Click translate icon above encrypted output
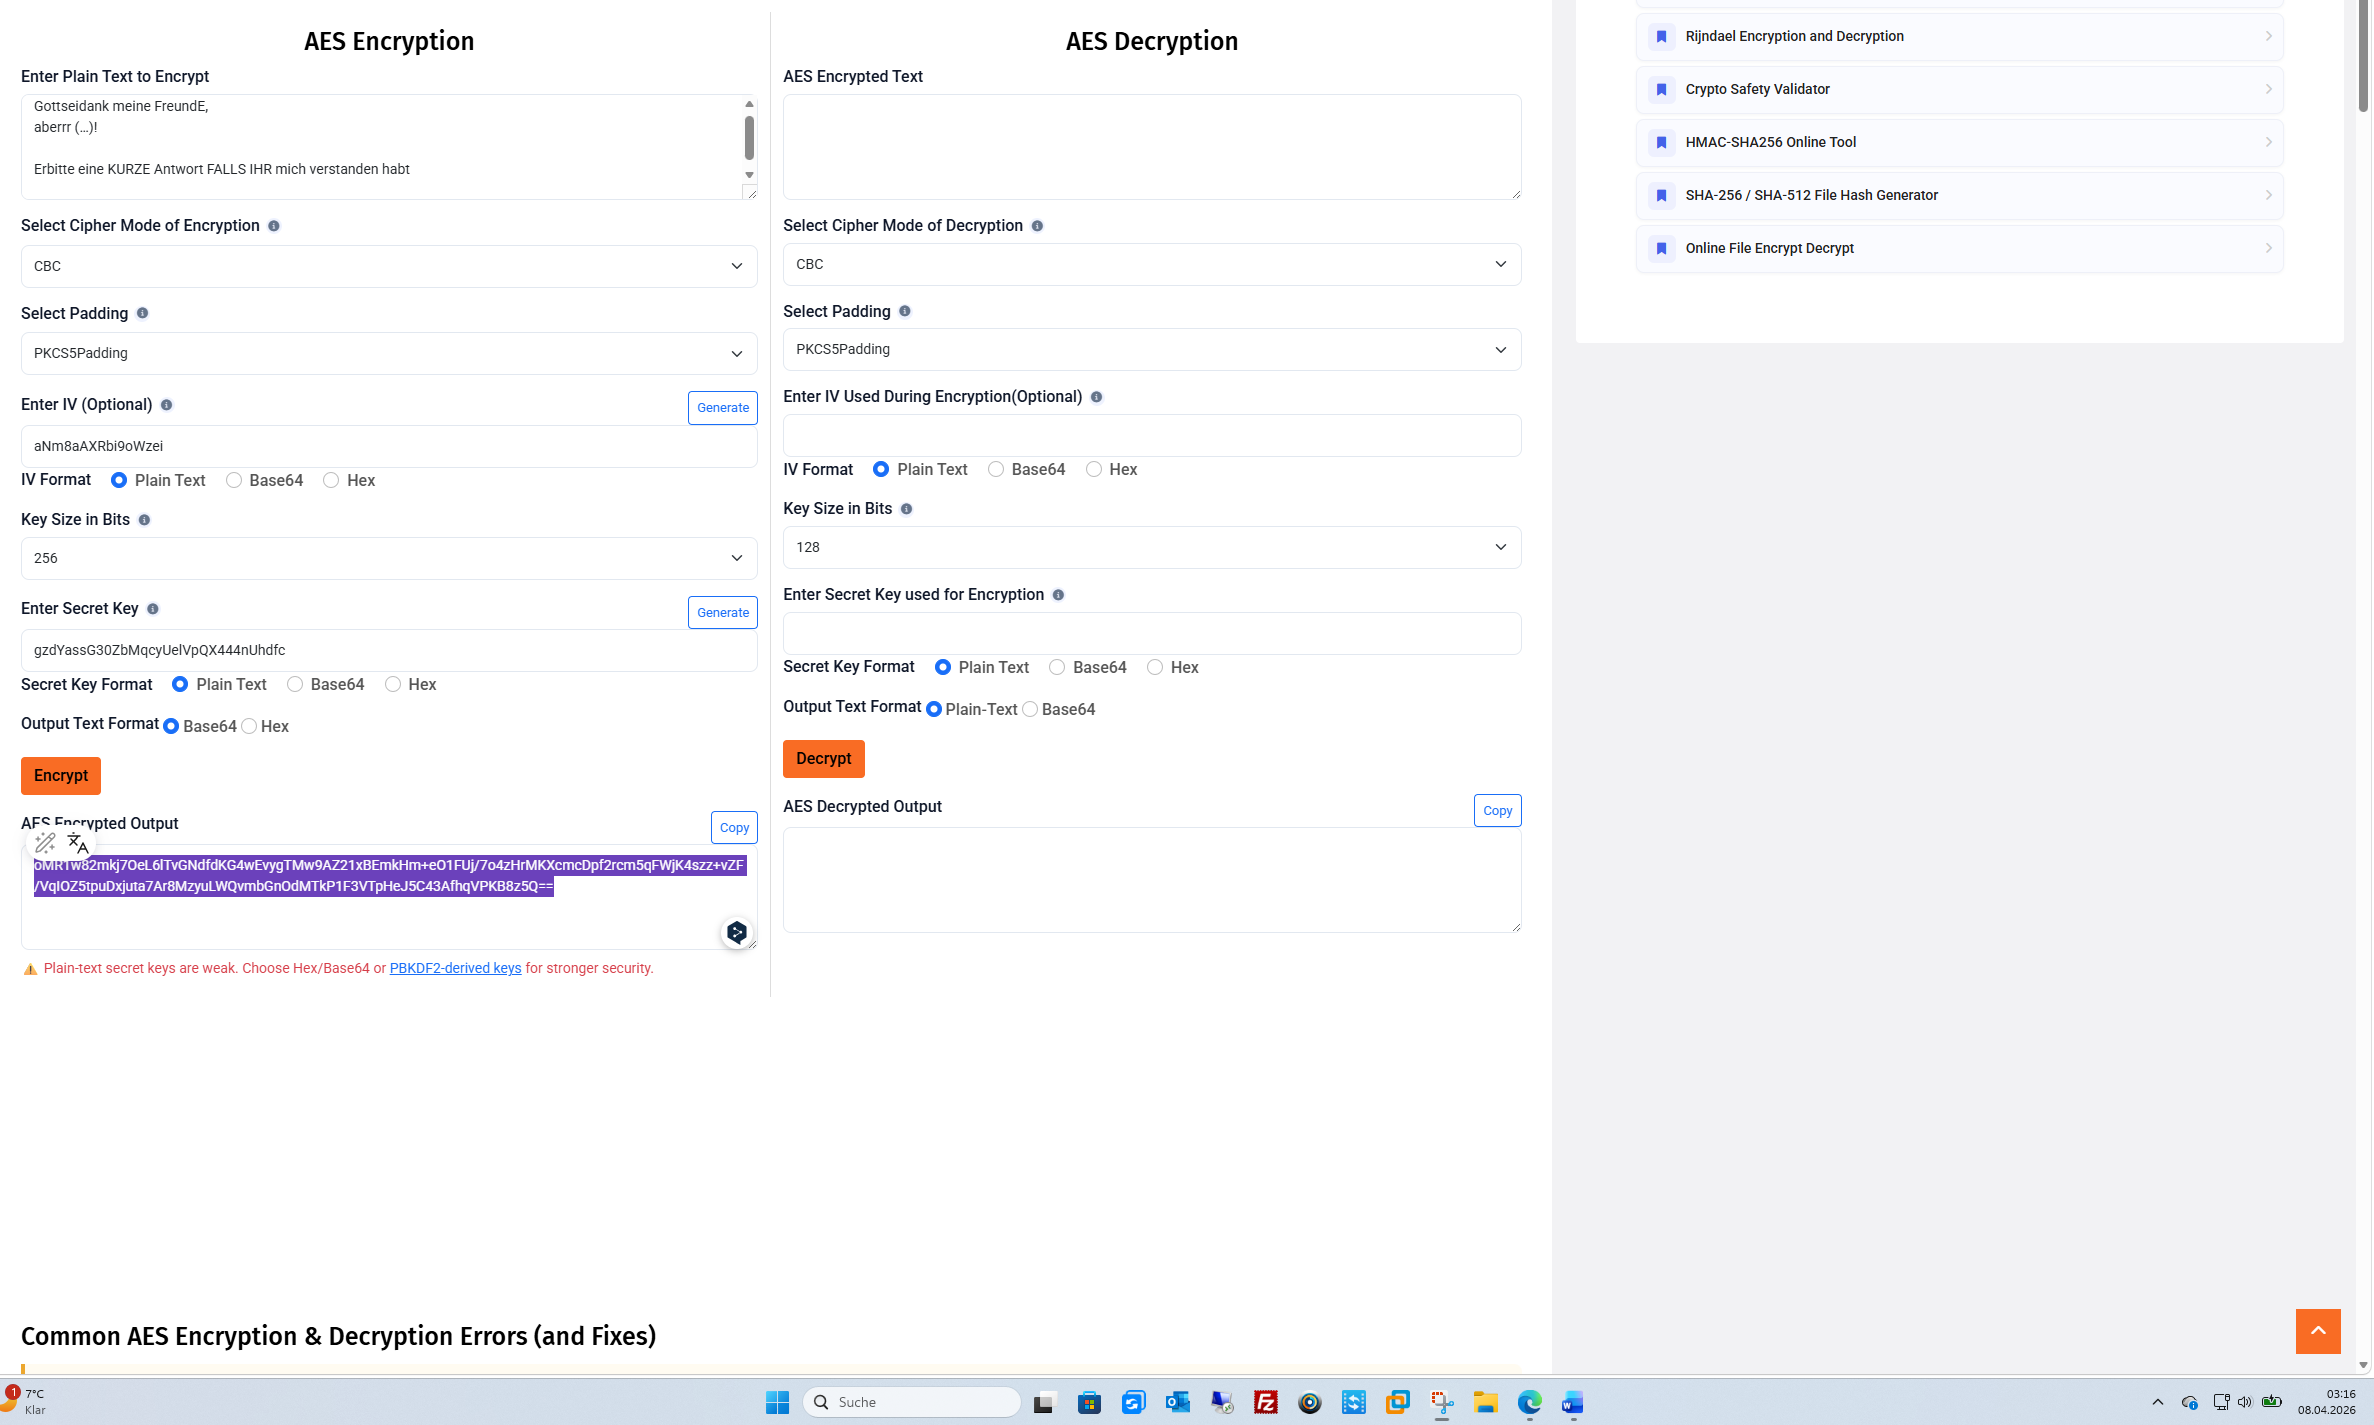The height and width of the screenshot is (1425, 2374). coord(78,843)
